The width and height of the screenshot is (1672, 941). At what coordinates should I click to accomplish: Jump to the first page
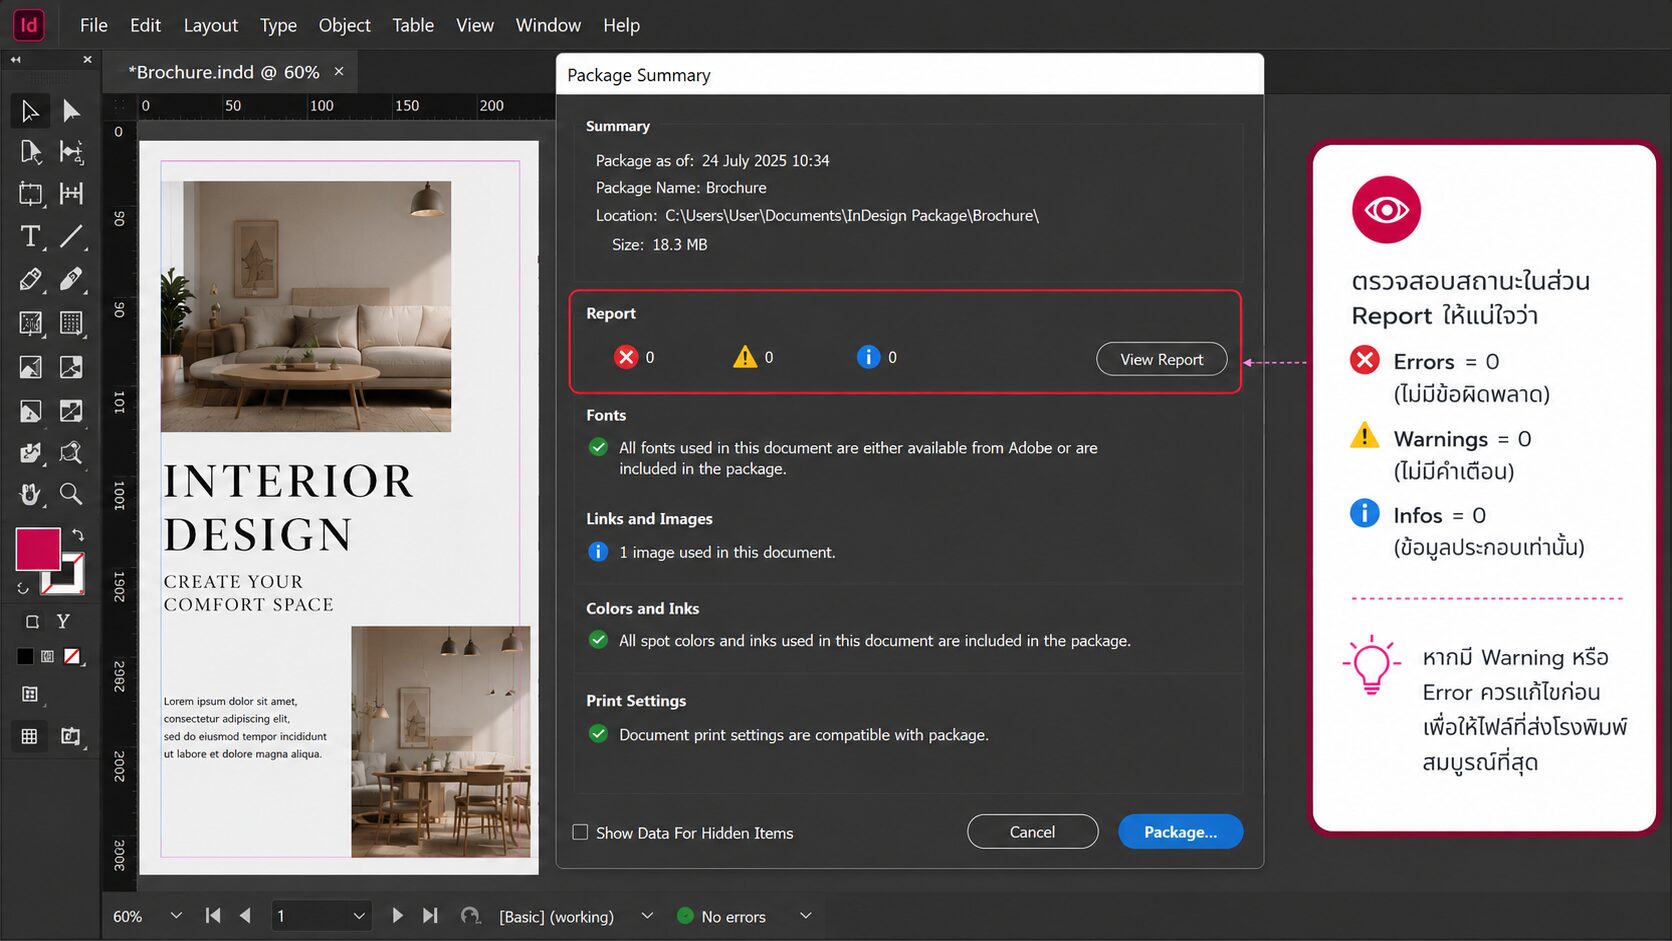(213, 915)
